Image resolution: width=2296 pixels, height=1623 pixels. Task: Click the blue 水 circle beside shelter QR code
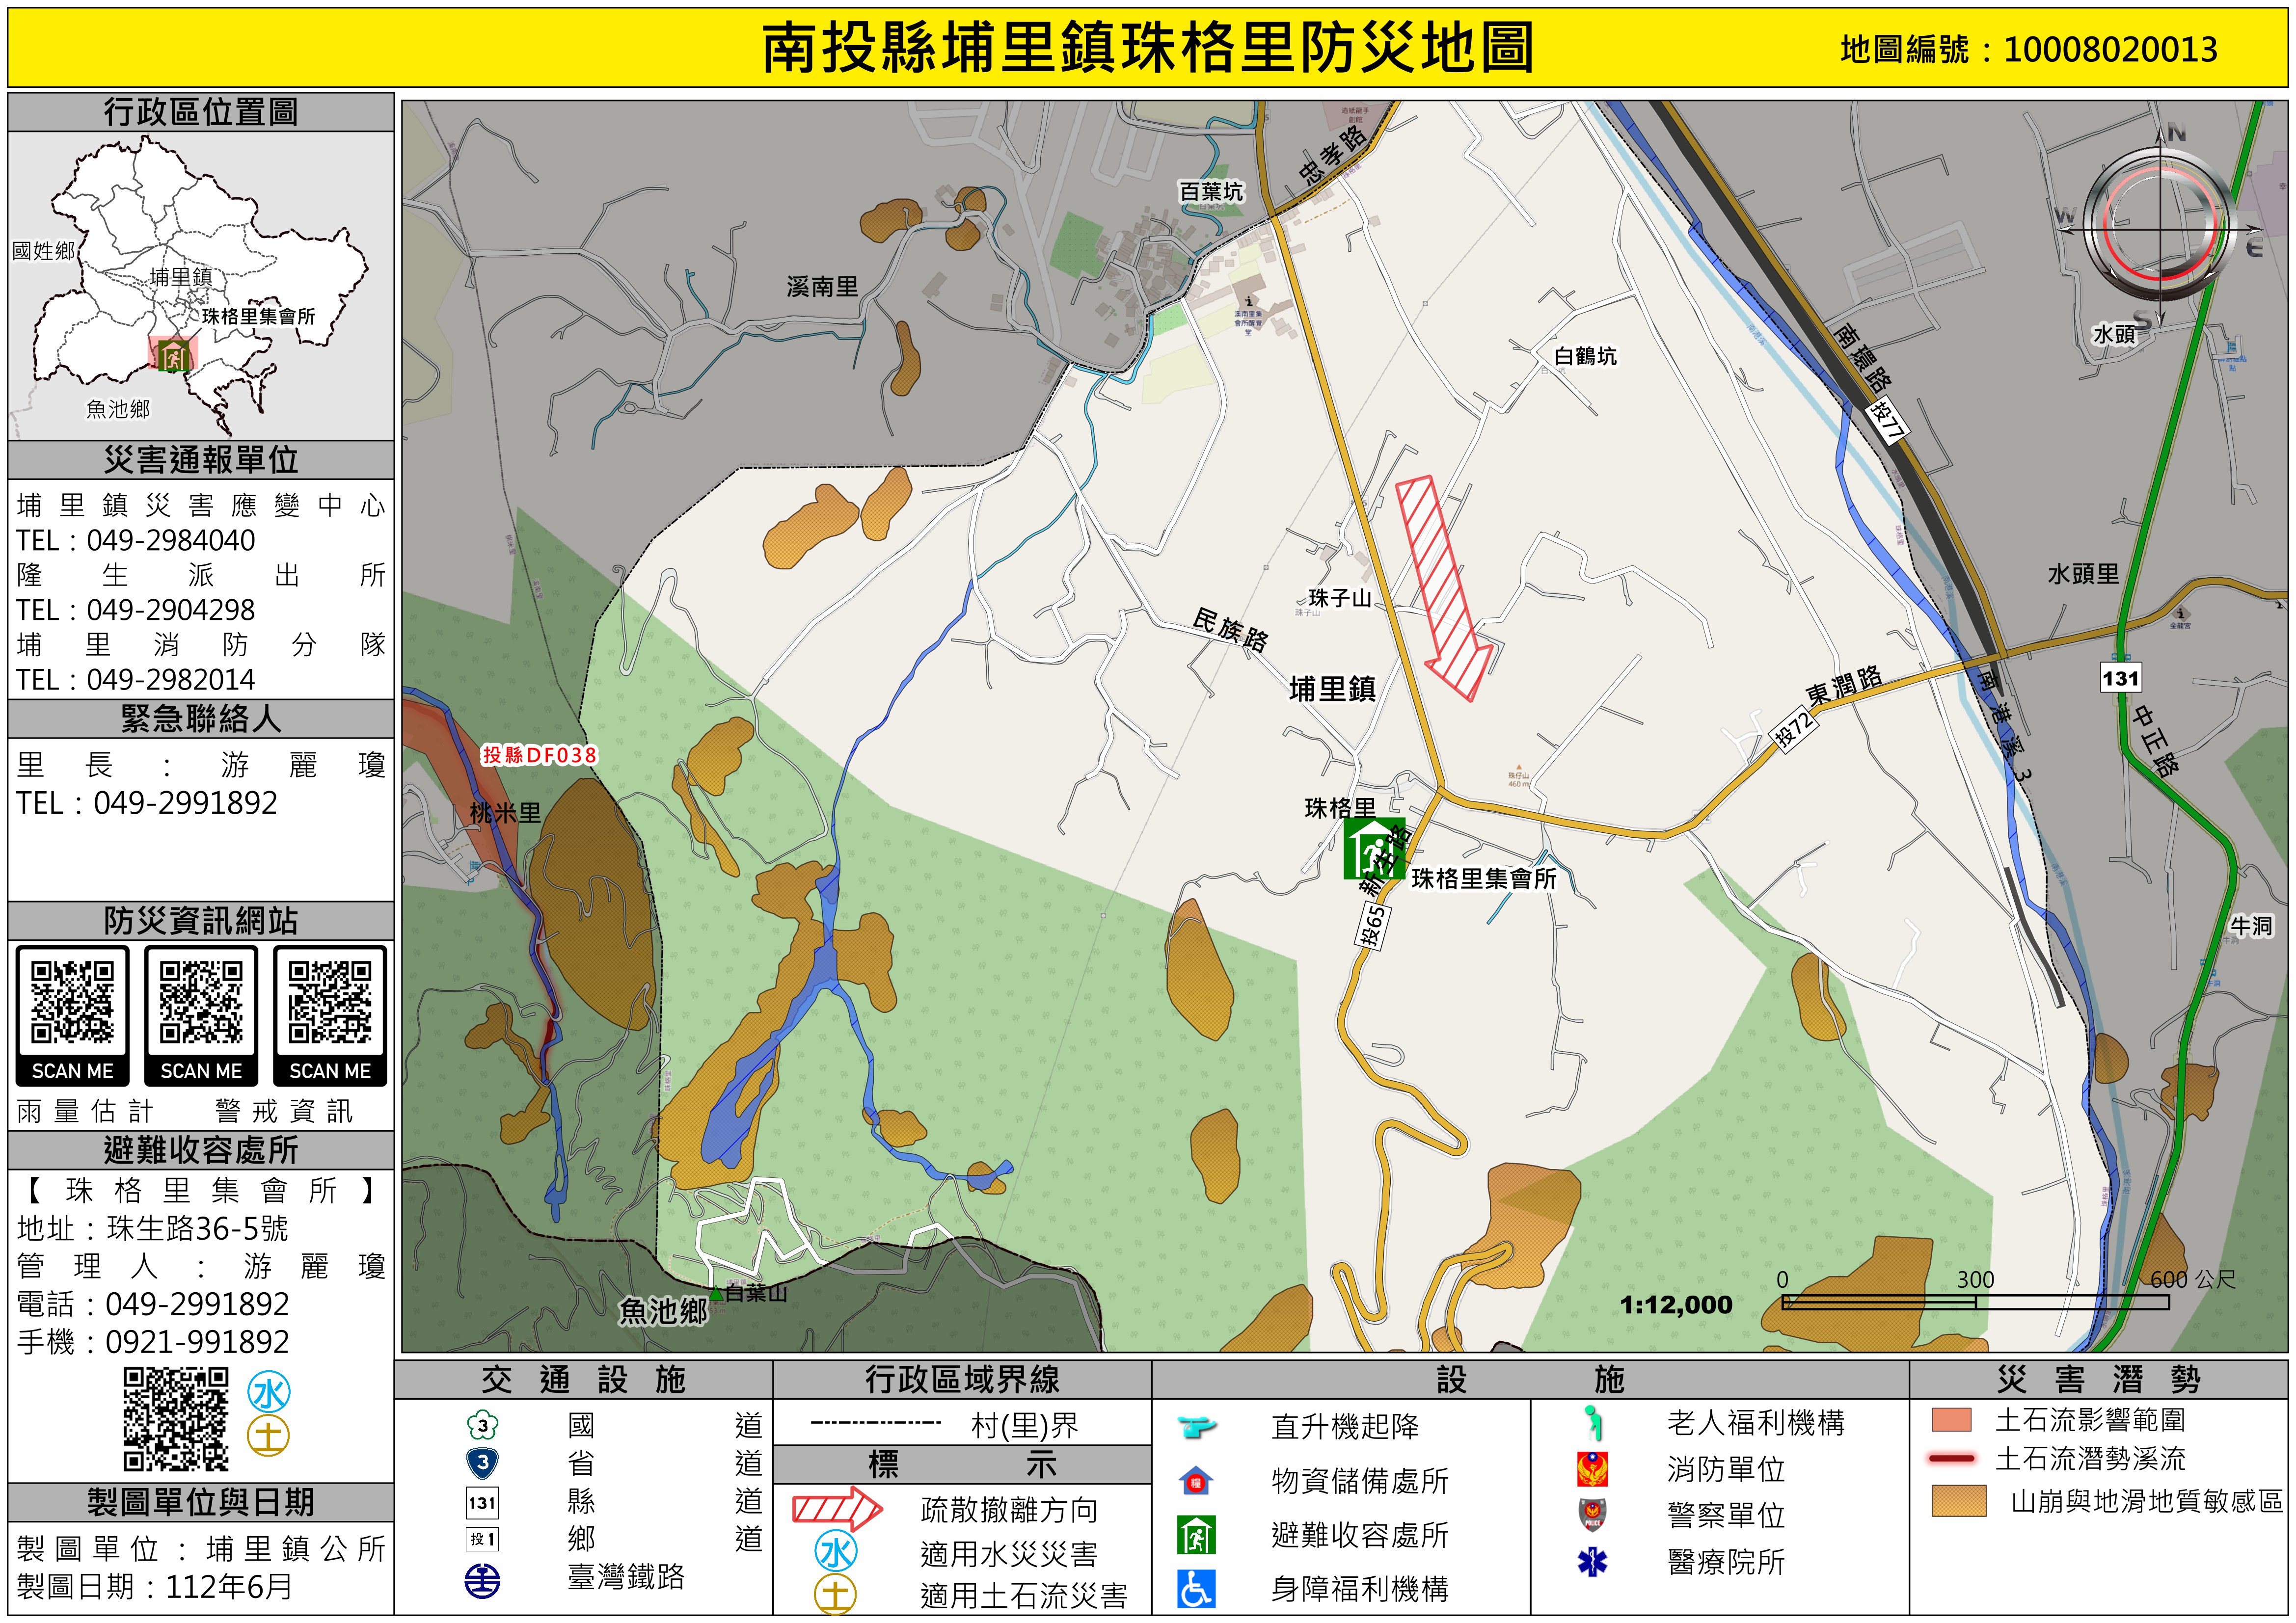coord(269,1392)
